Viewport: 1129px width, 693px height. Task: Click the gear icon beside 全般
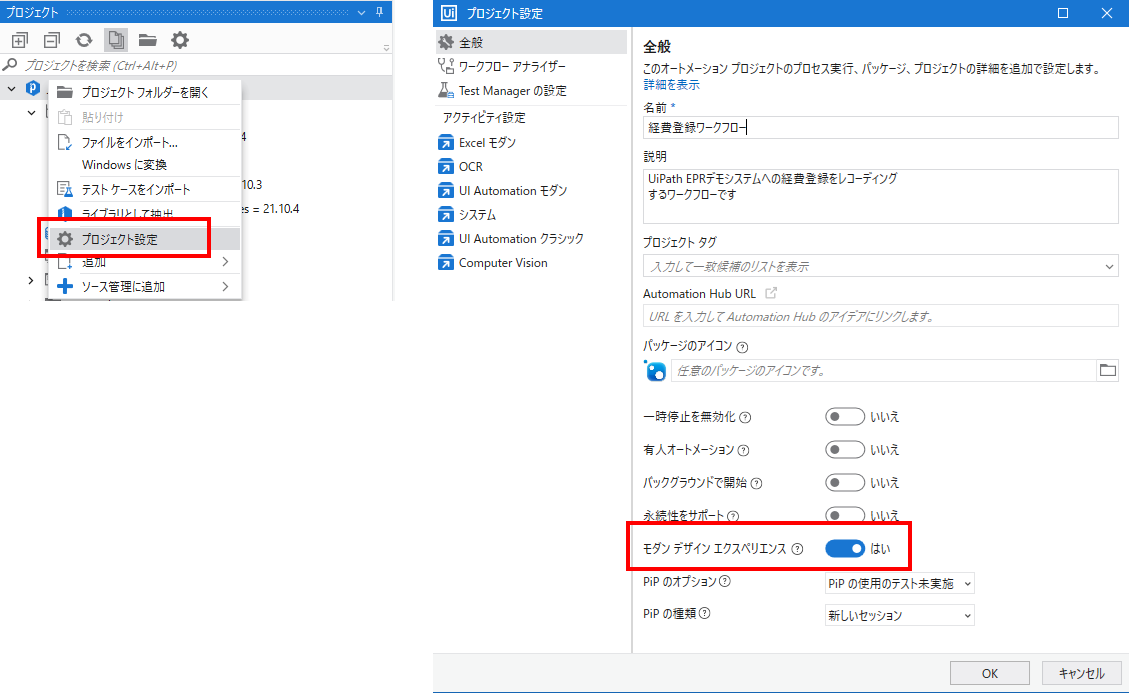pyautogui.click(x=446, y=43)
